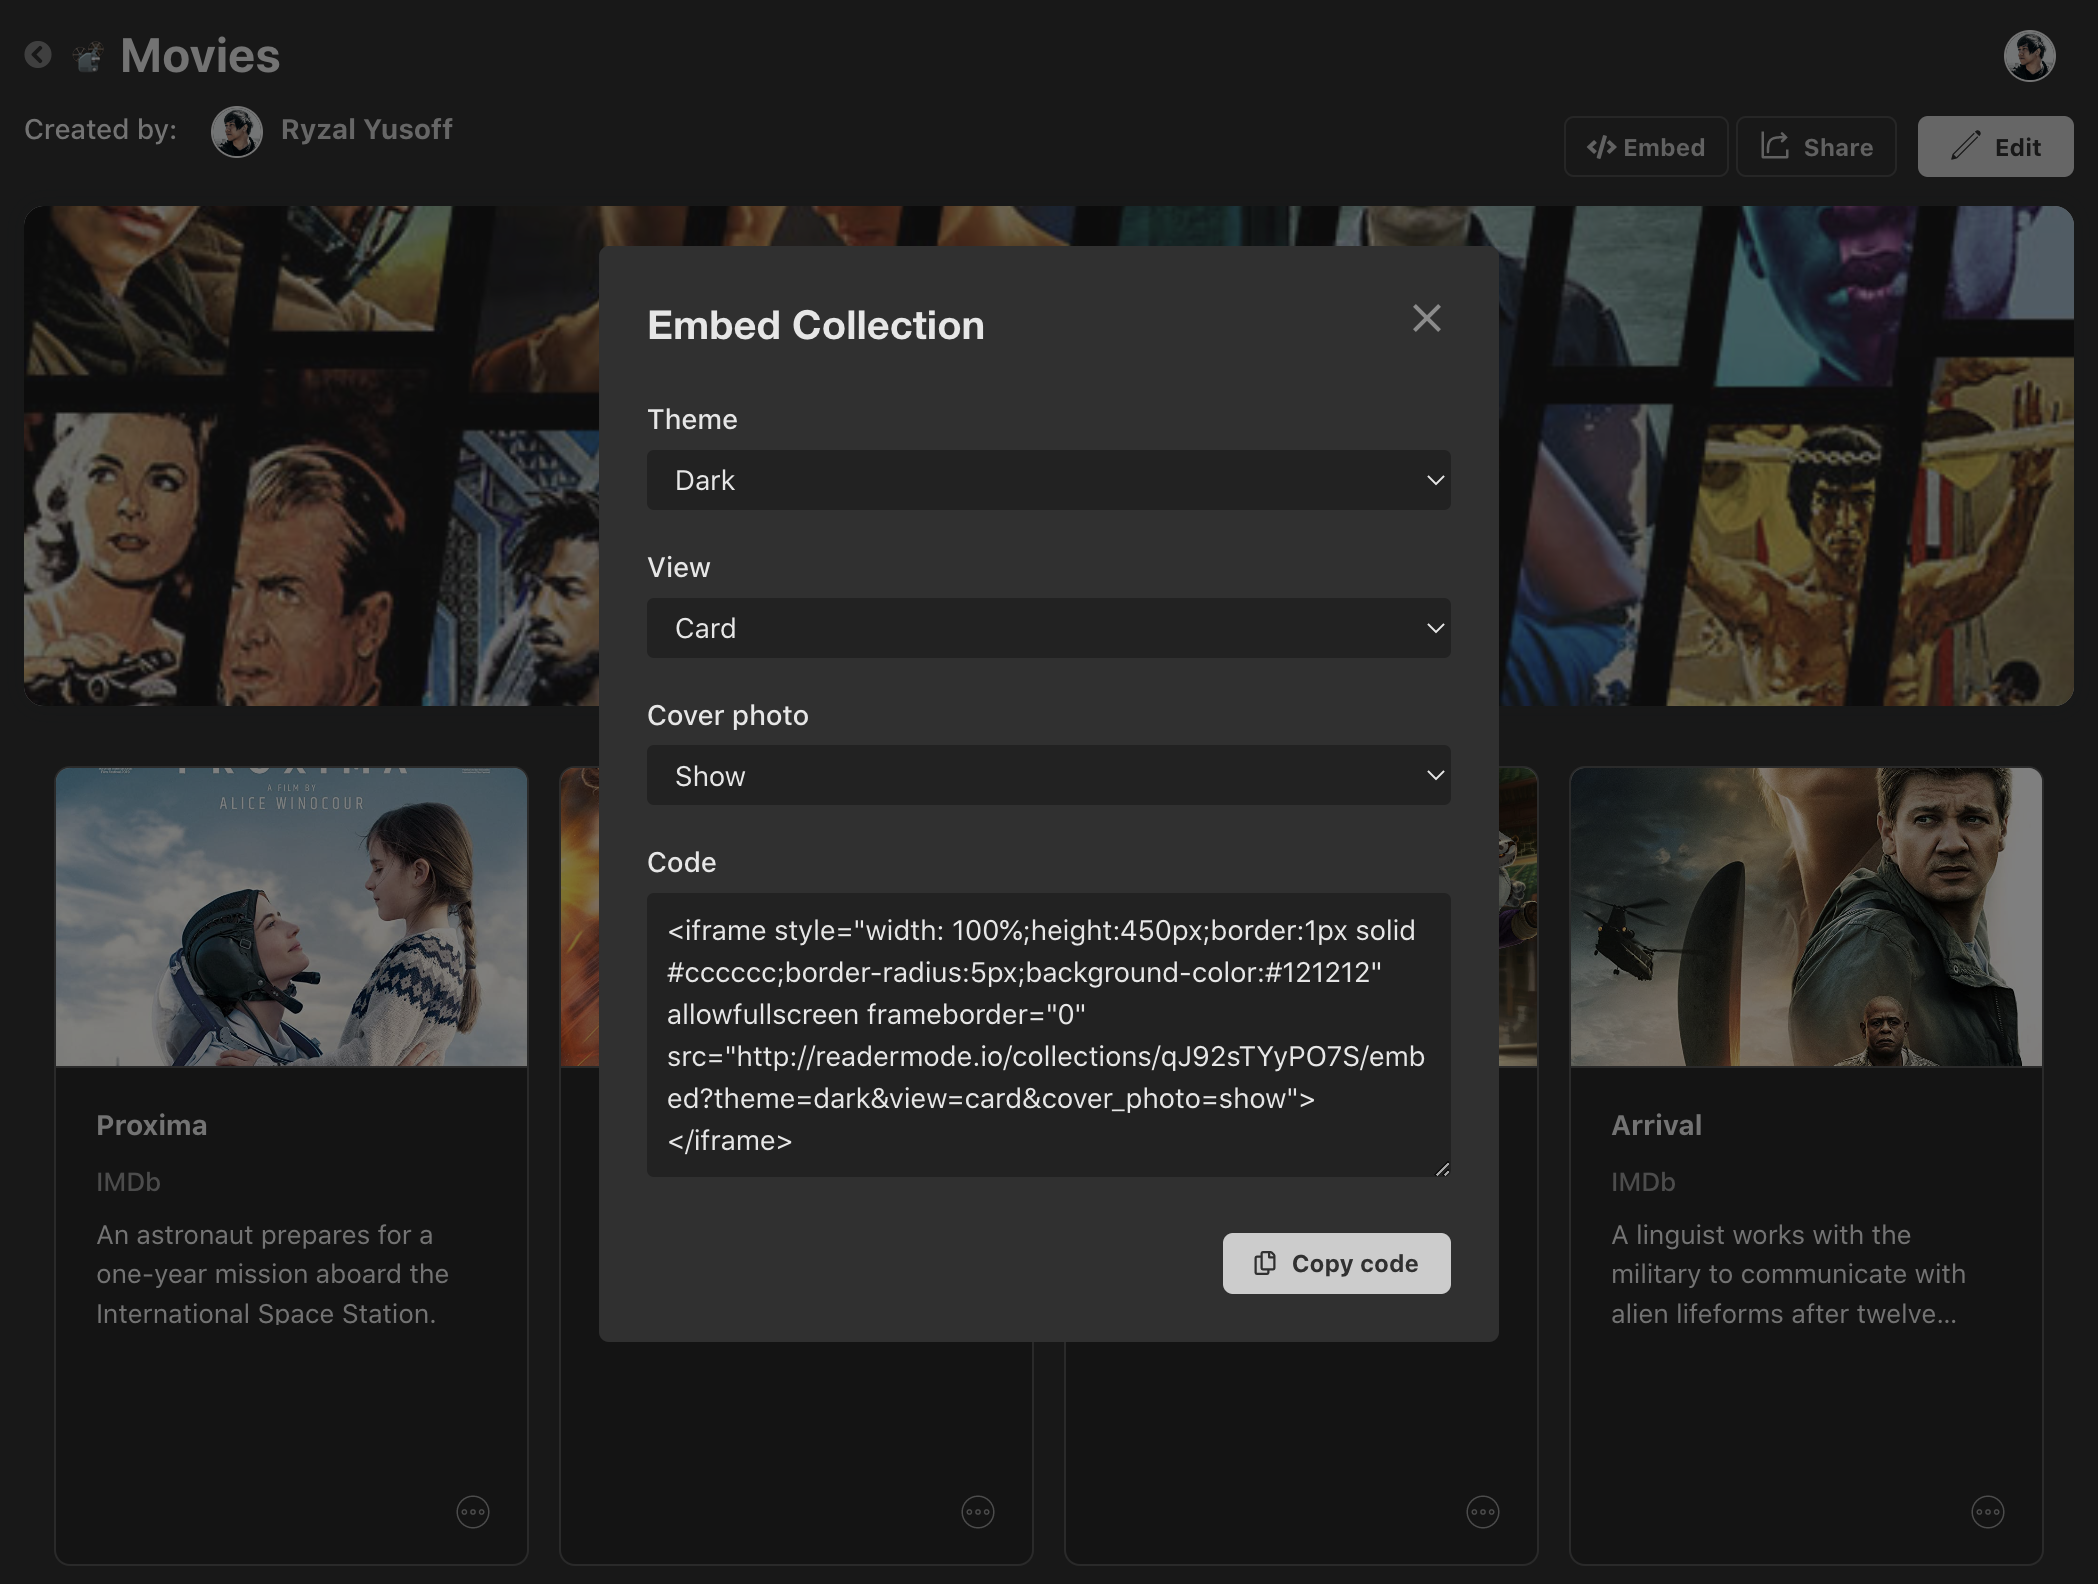The width and height of the screenshot is (2098, 1584).
Task: Click the Edit button
Action: [1995, 147]
